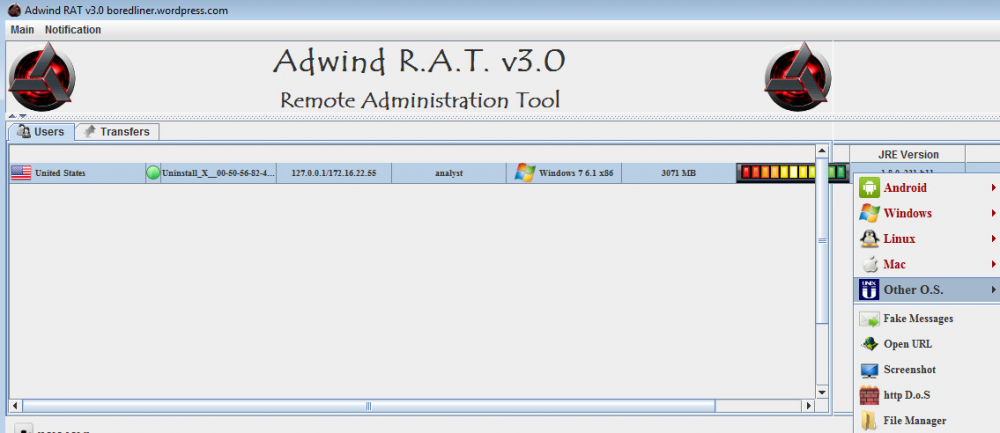Click the title bar application icon
Image resolution: width=1000 pixels, height=433 pixels.
click(13, 10)
